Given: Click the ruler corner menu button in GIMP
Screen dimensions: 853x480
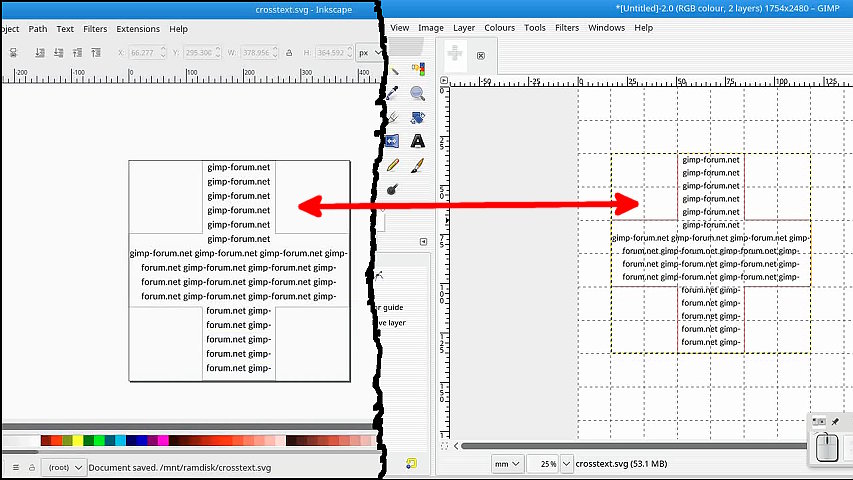Looking at the screenshot, I should (x=444, y=81).
